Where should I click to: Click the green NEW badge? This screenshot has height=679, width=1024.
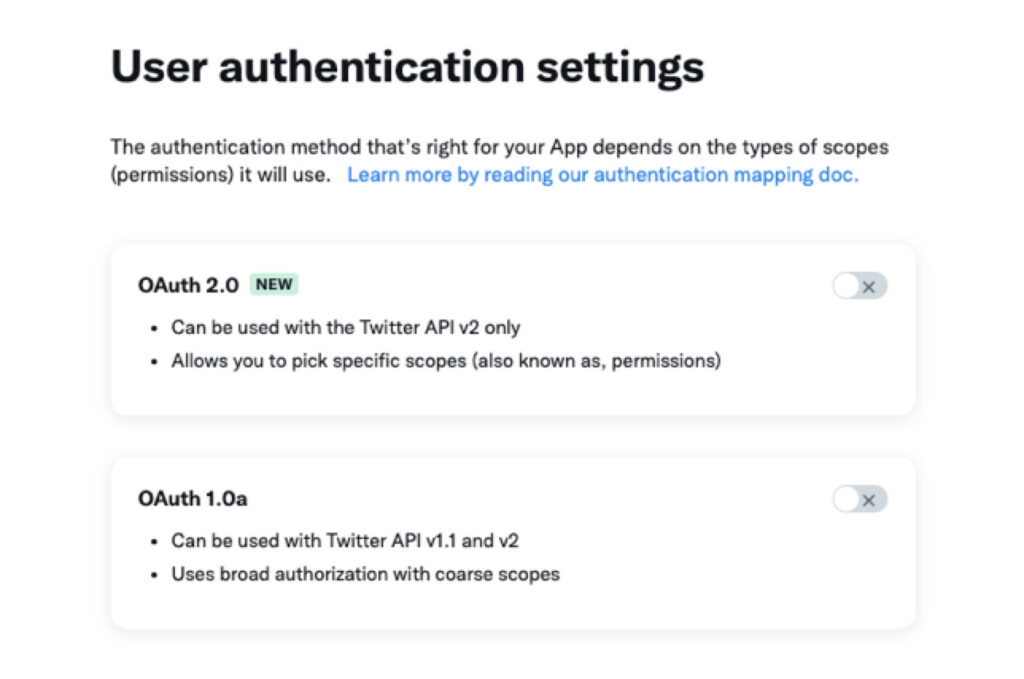[x=274, y=285]
